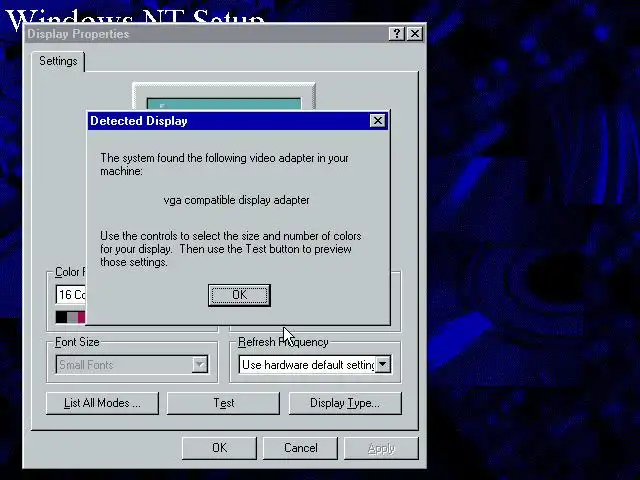Click the greyed Apply button
The height and width of the screenshot is (480, 640).
point(381,448)
